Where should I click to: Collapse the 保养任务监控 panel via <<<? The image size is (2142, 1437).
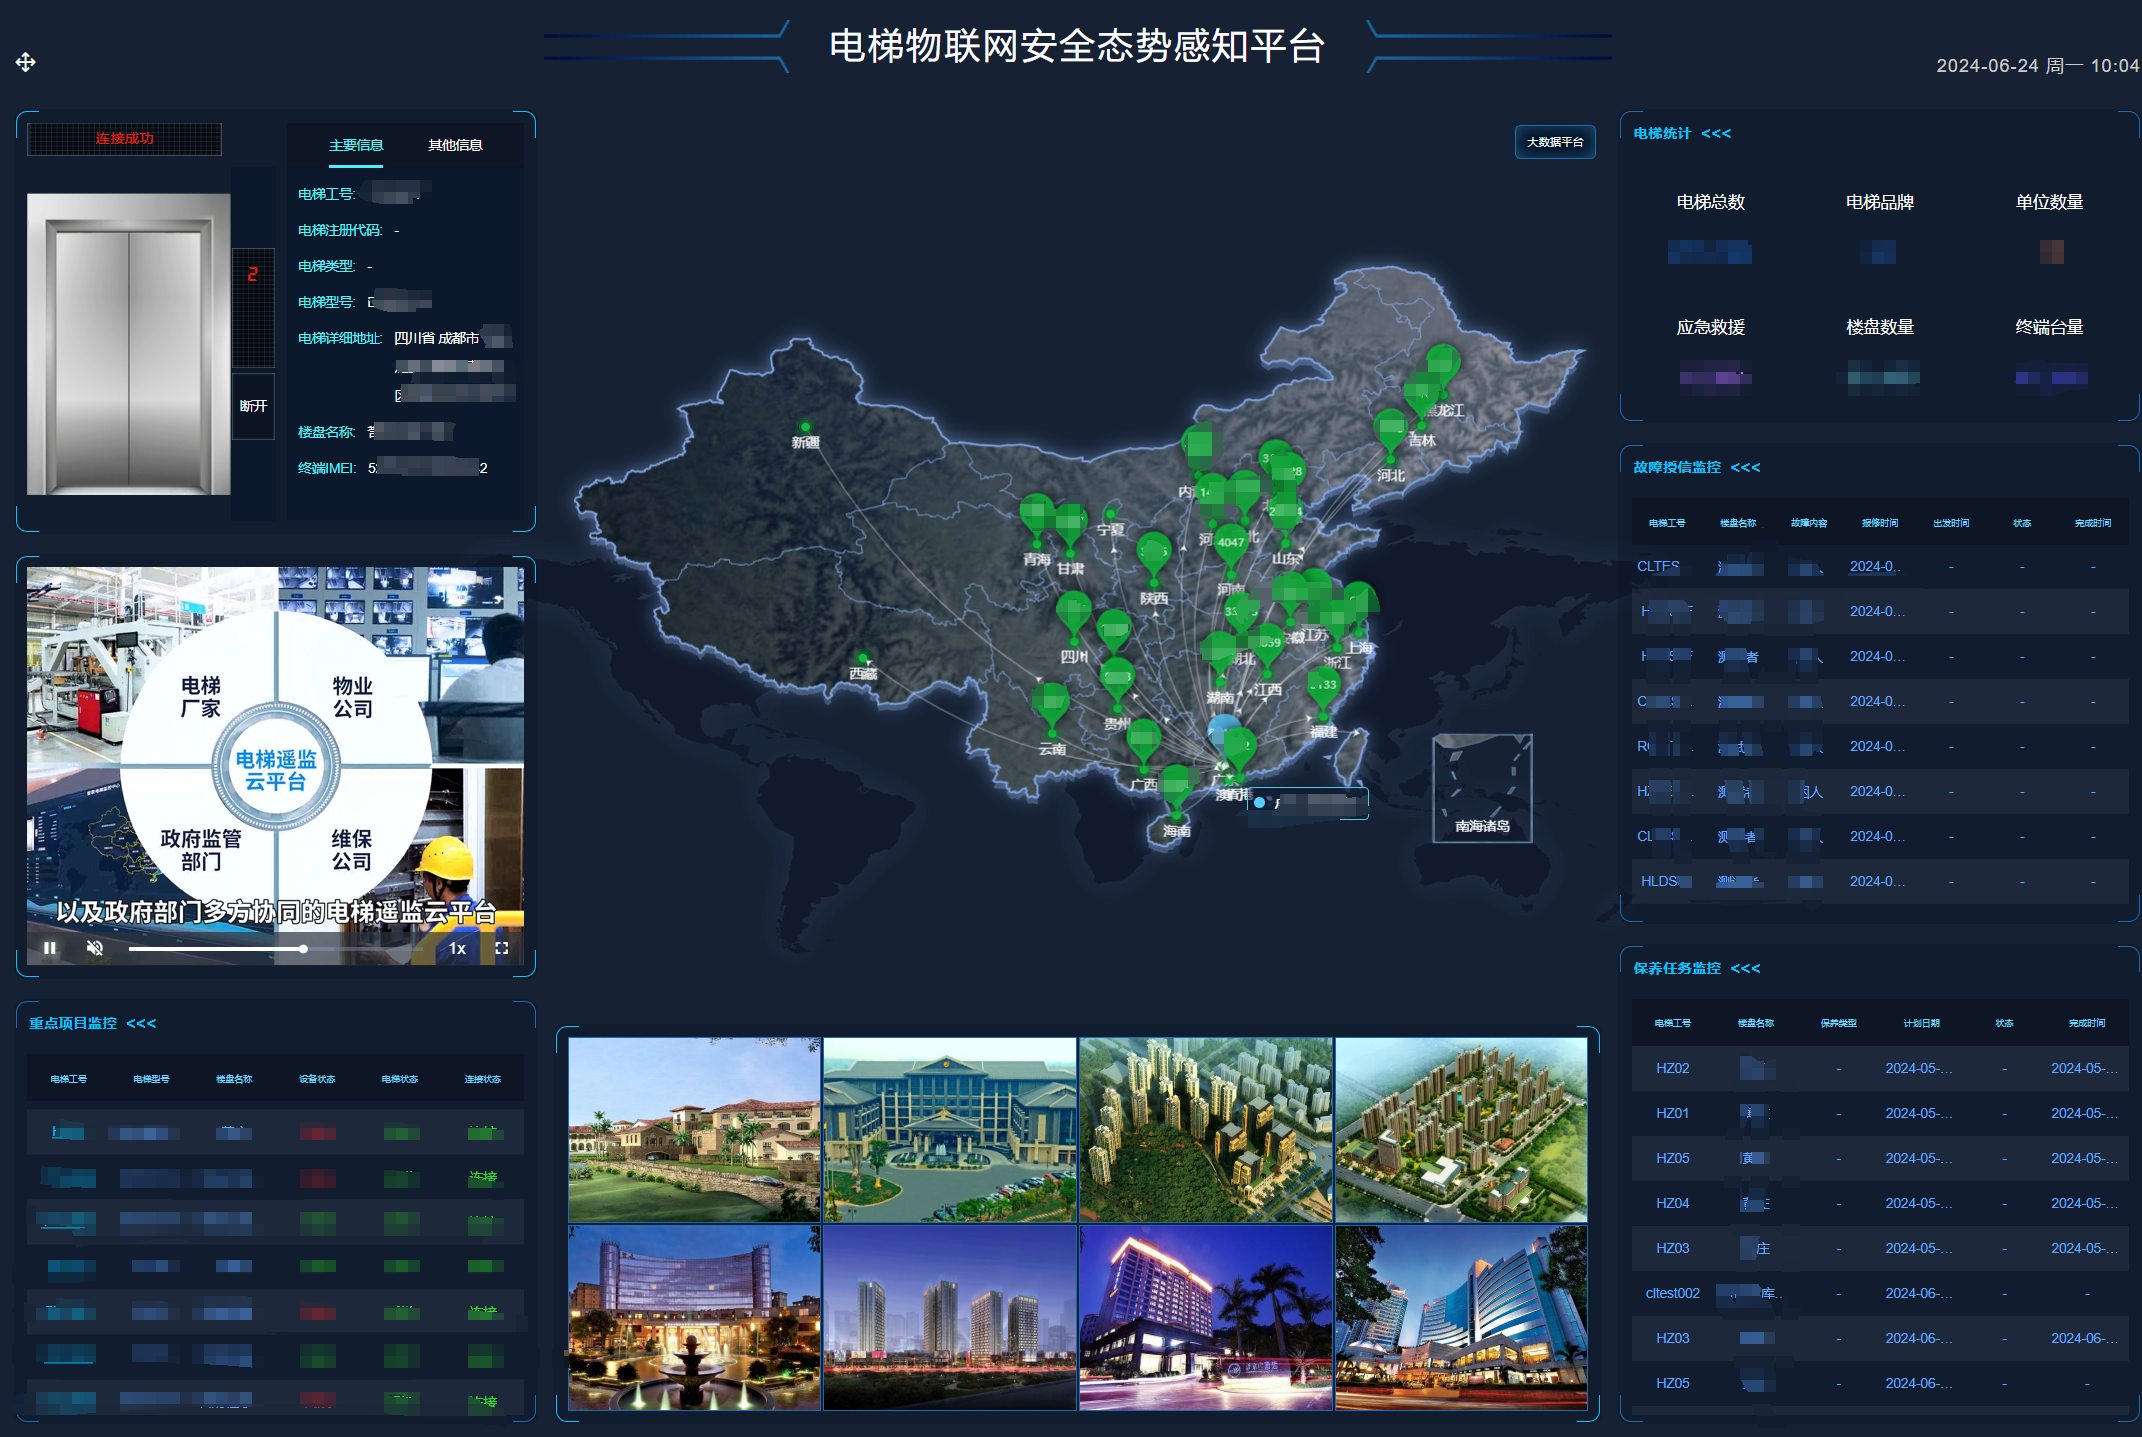pyautogui.click(x=1746, y=968)
